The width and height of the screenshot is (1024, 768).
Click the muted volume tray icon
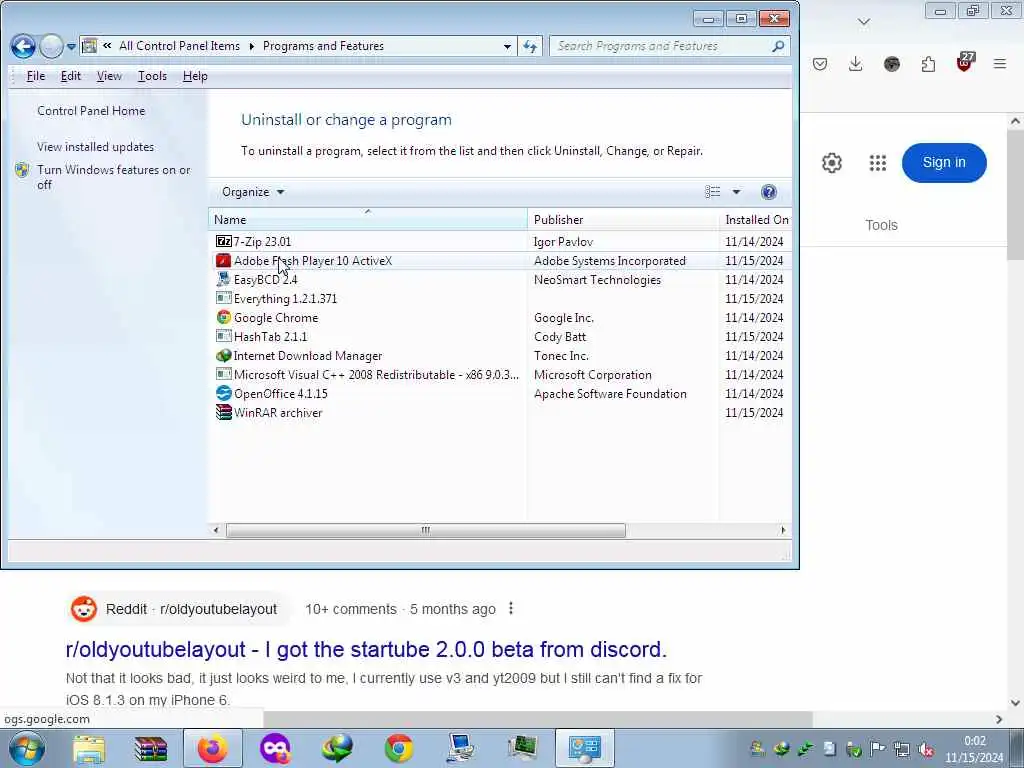(x=925, y=749)
